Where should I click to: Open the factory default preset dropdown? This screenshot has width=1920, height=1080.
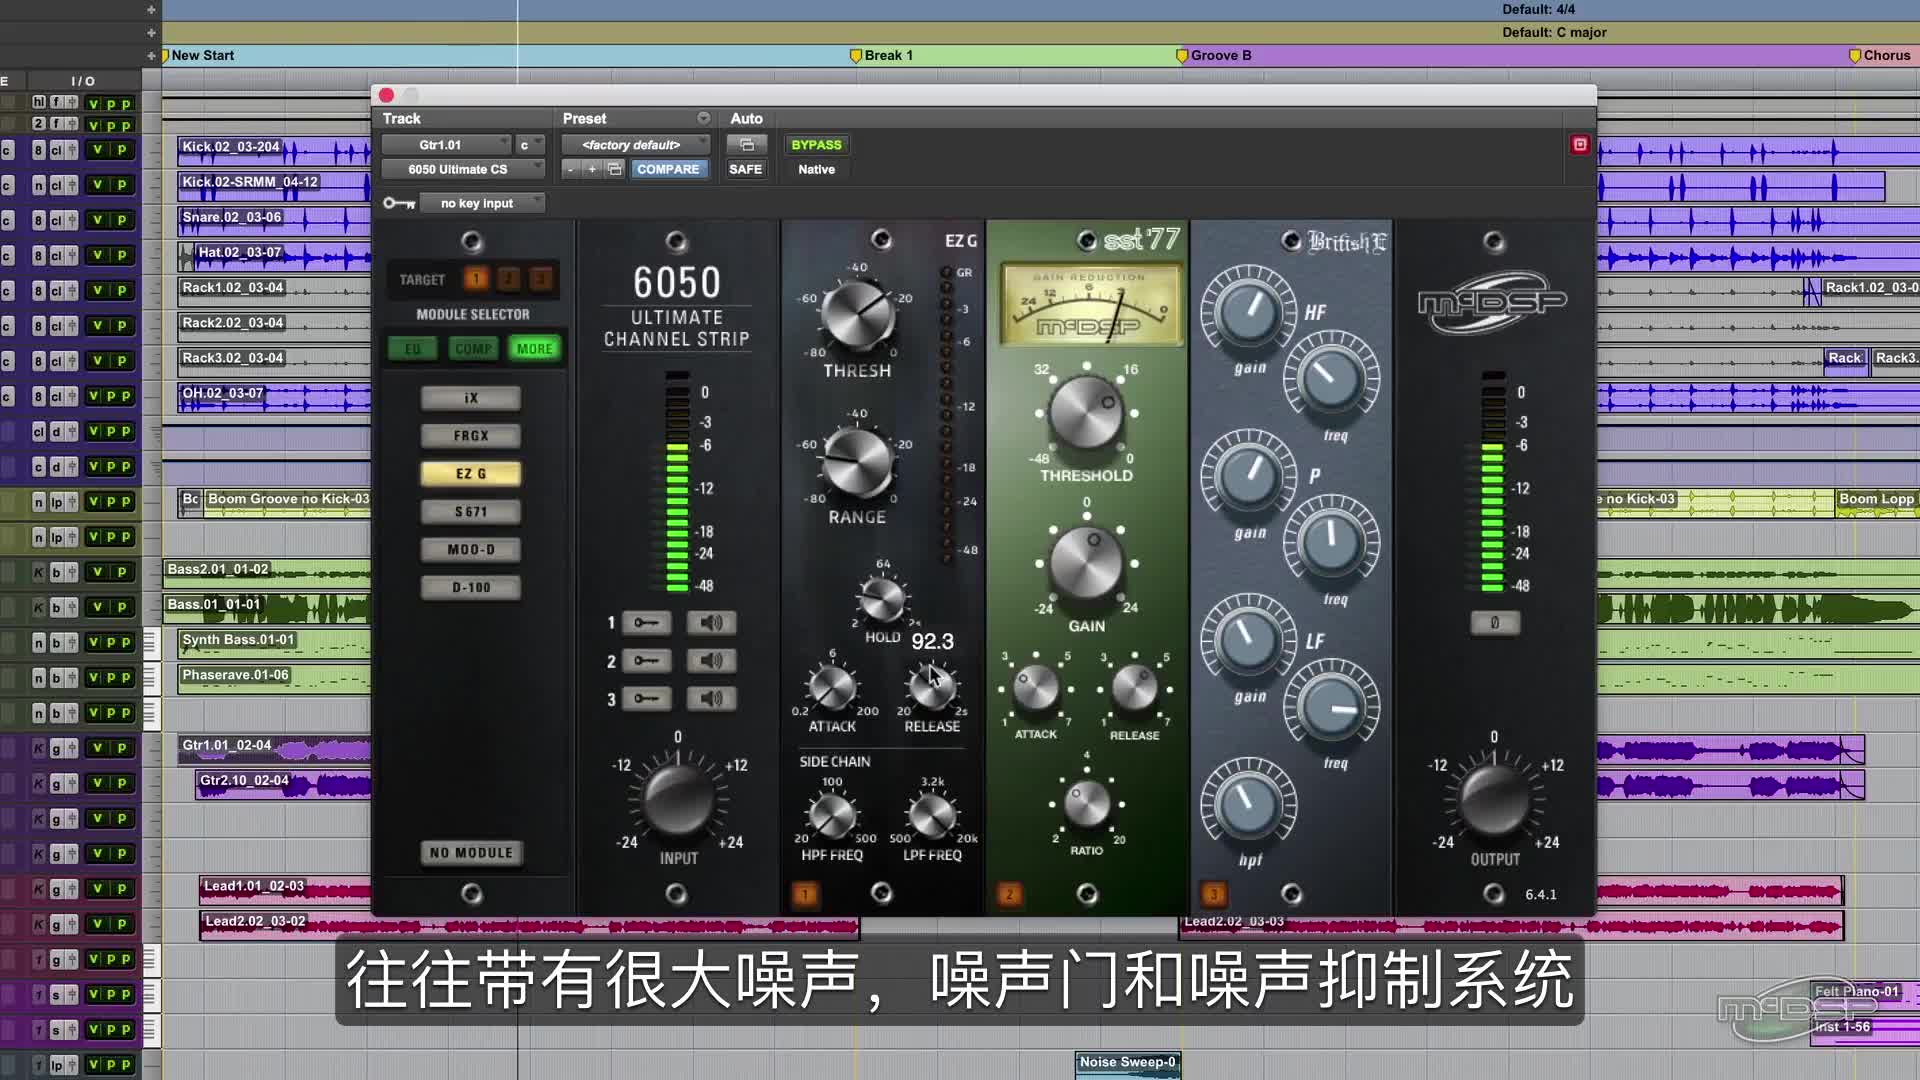636,145
